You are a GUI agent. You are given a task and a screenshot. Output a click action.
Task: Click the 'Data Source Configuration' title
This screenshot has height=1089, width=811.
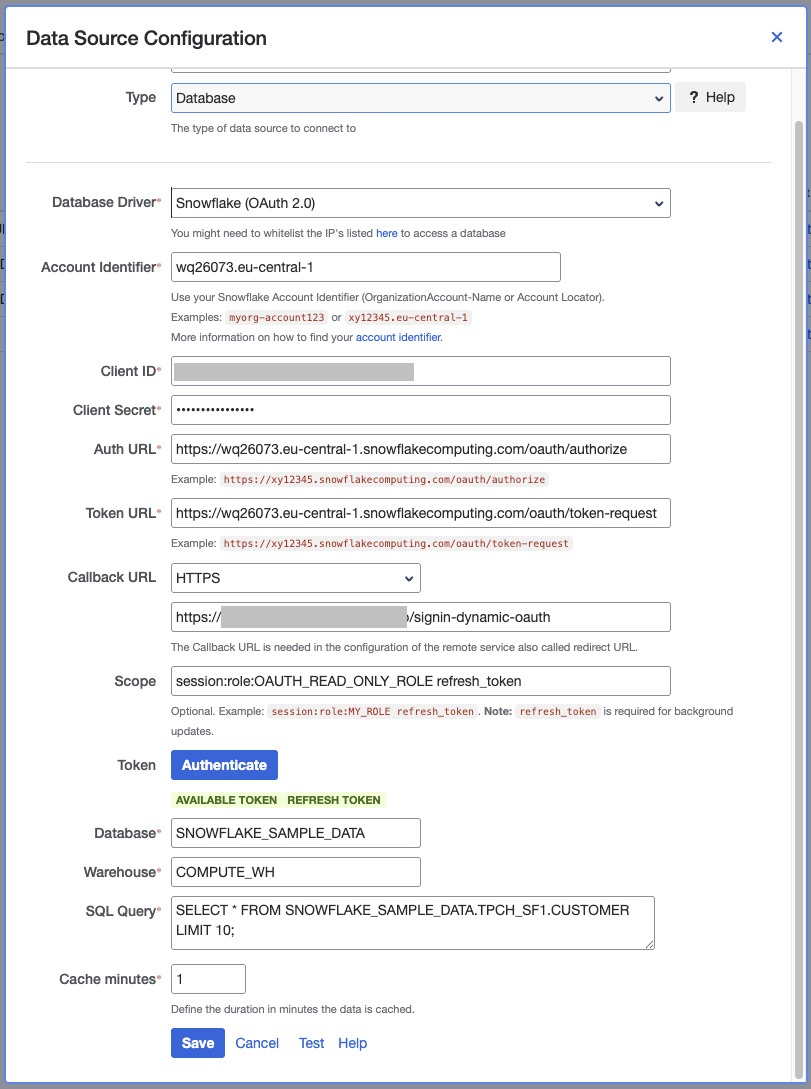147,38
